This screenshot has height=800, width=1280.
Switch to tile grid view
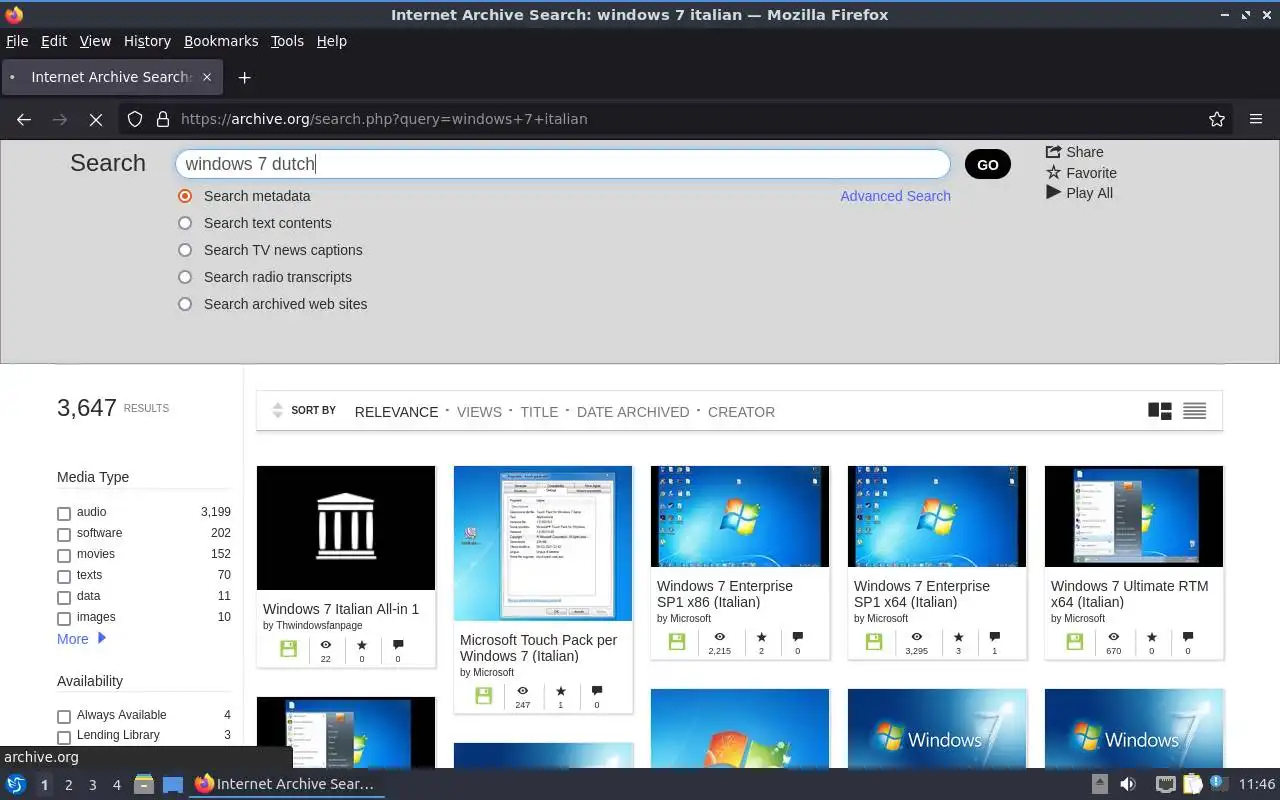[1160, 411]
